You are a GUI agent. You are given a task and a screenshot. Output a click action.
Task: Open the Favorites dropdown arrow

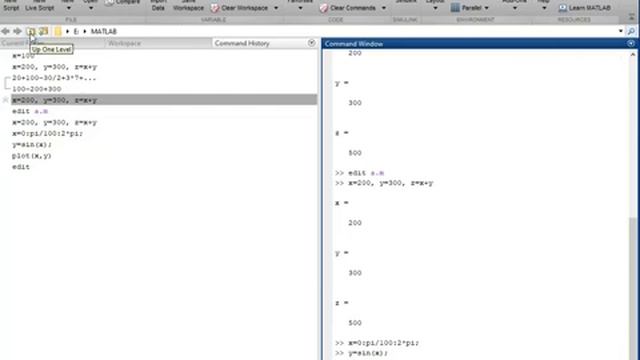click(x=300, y=8)
